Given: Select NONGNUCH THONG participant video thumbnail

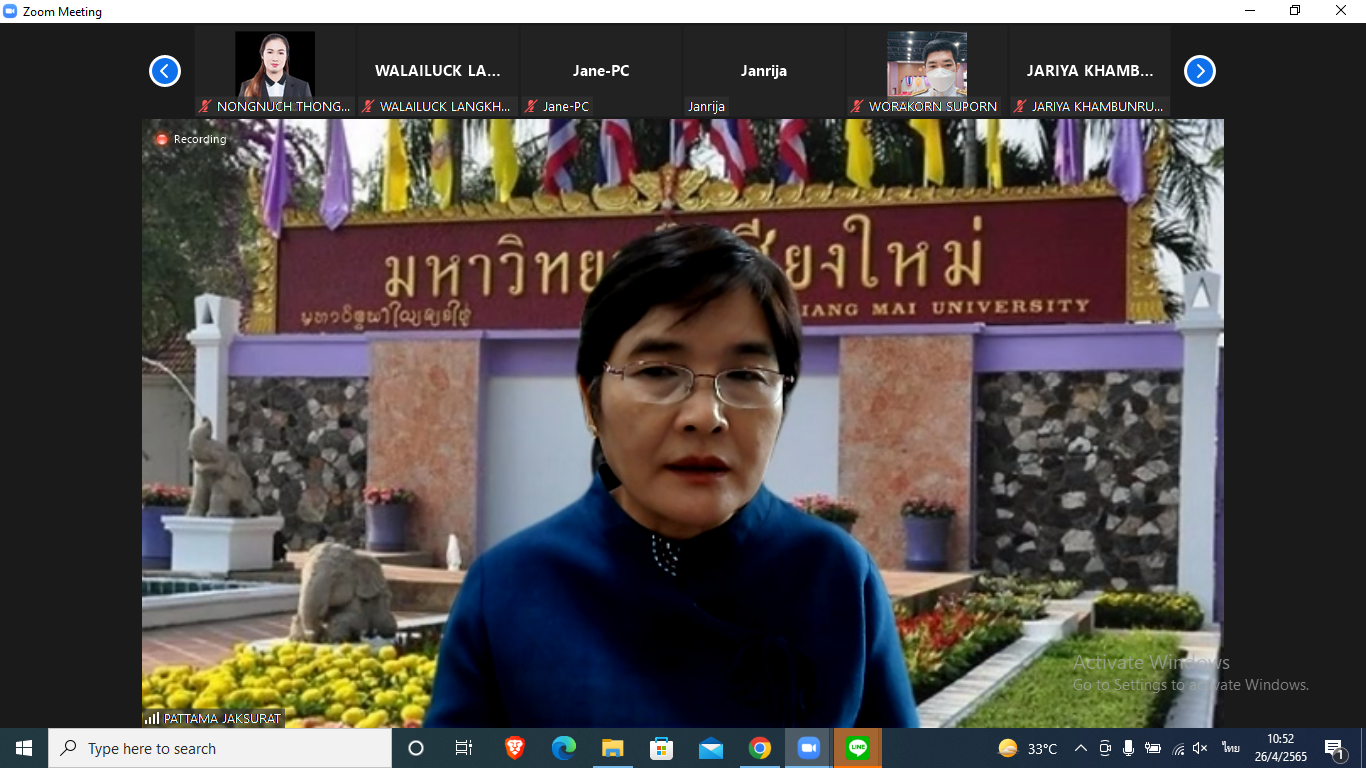Looking at the screenshot, I should tap(275, 72).
